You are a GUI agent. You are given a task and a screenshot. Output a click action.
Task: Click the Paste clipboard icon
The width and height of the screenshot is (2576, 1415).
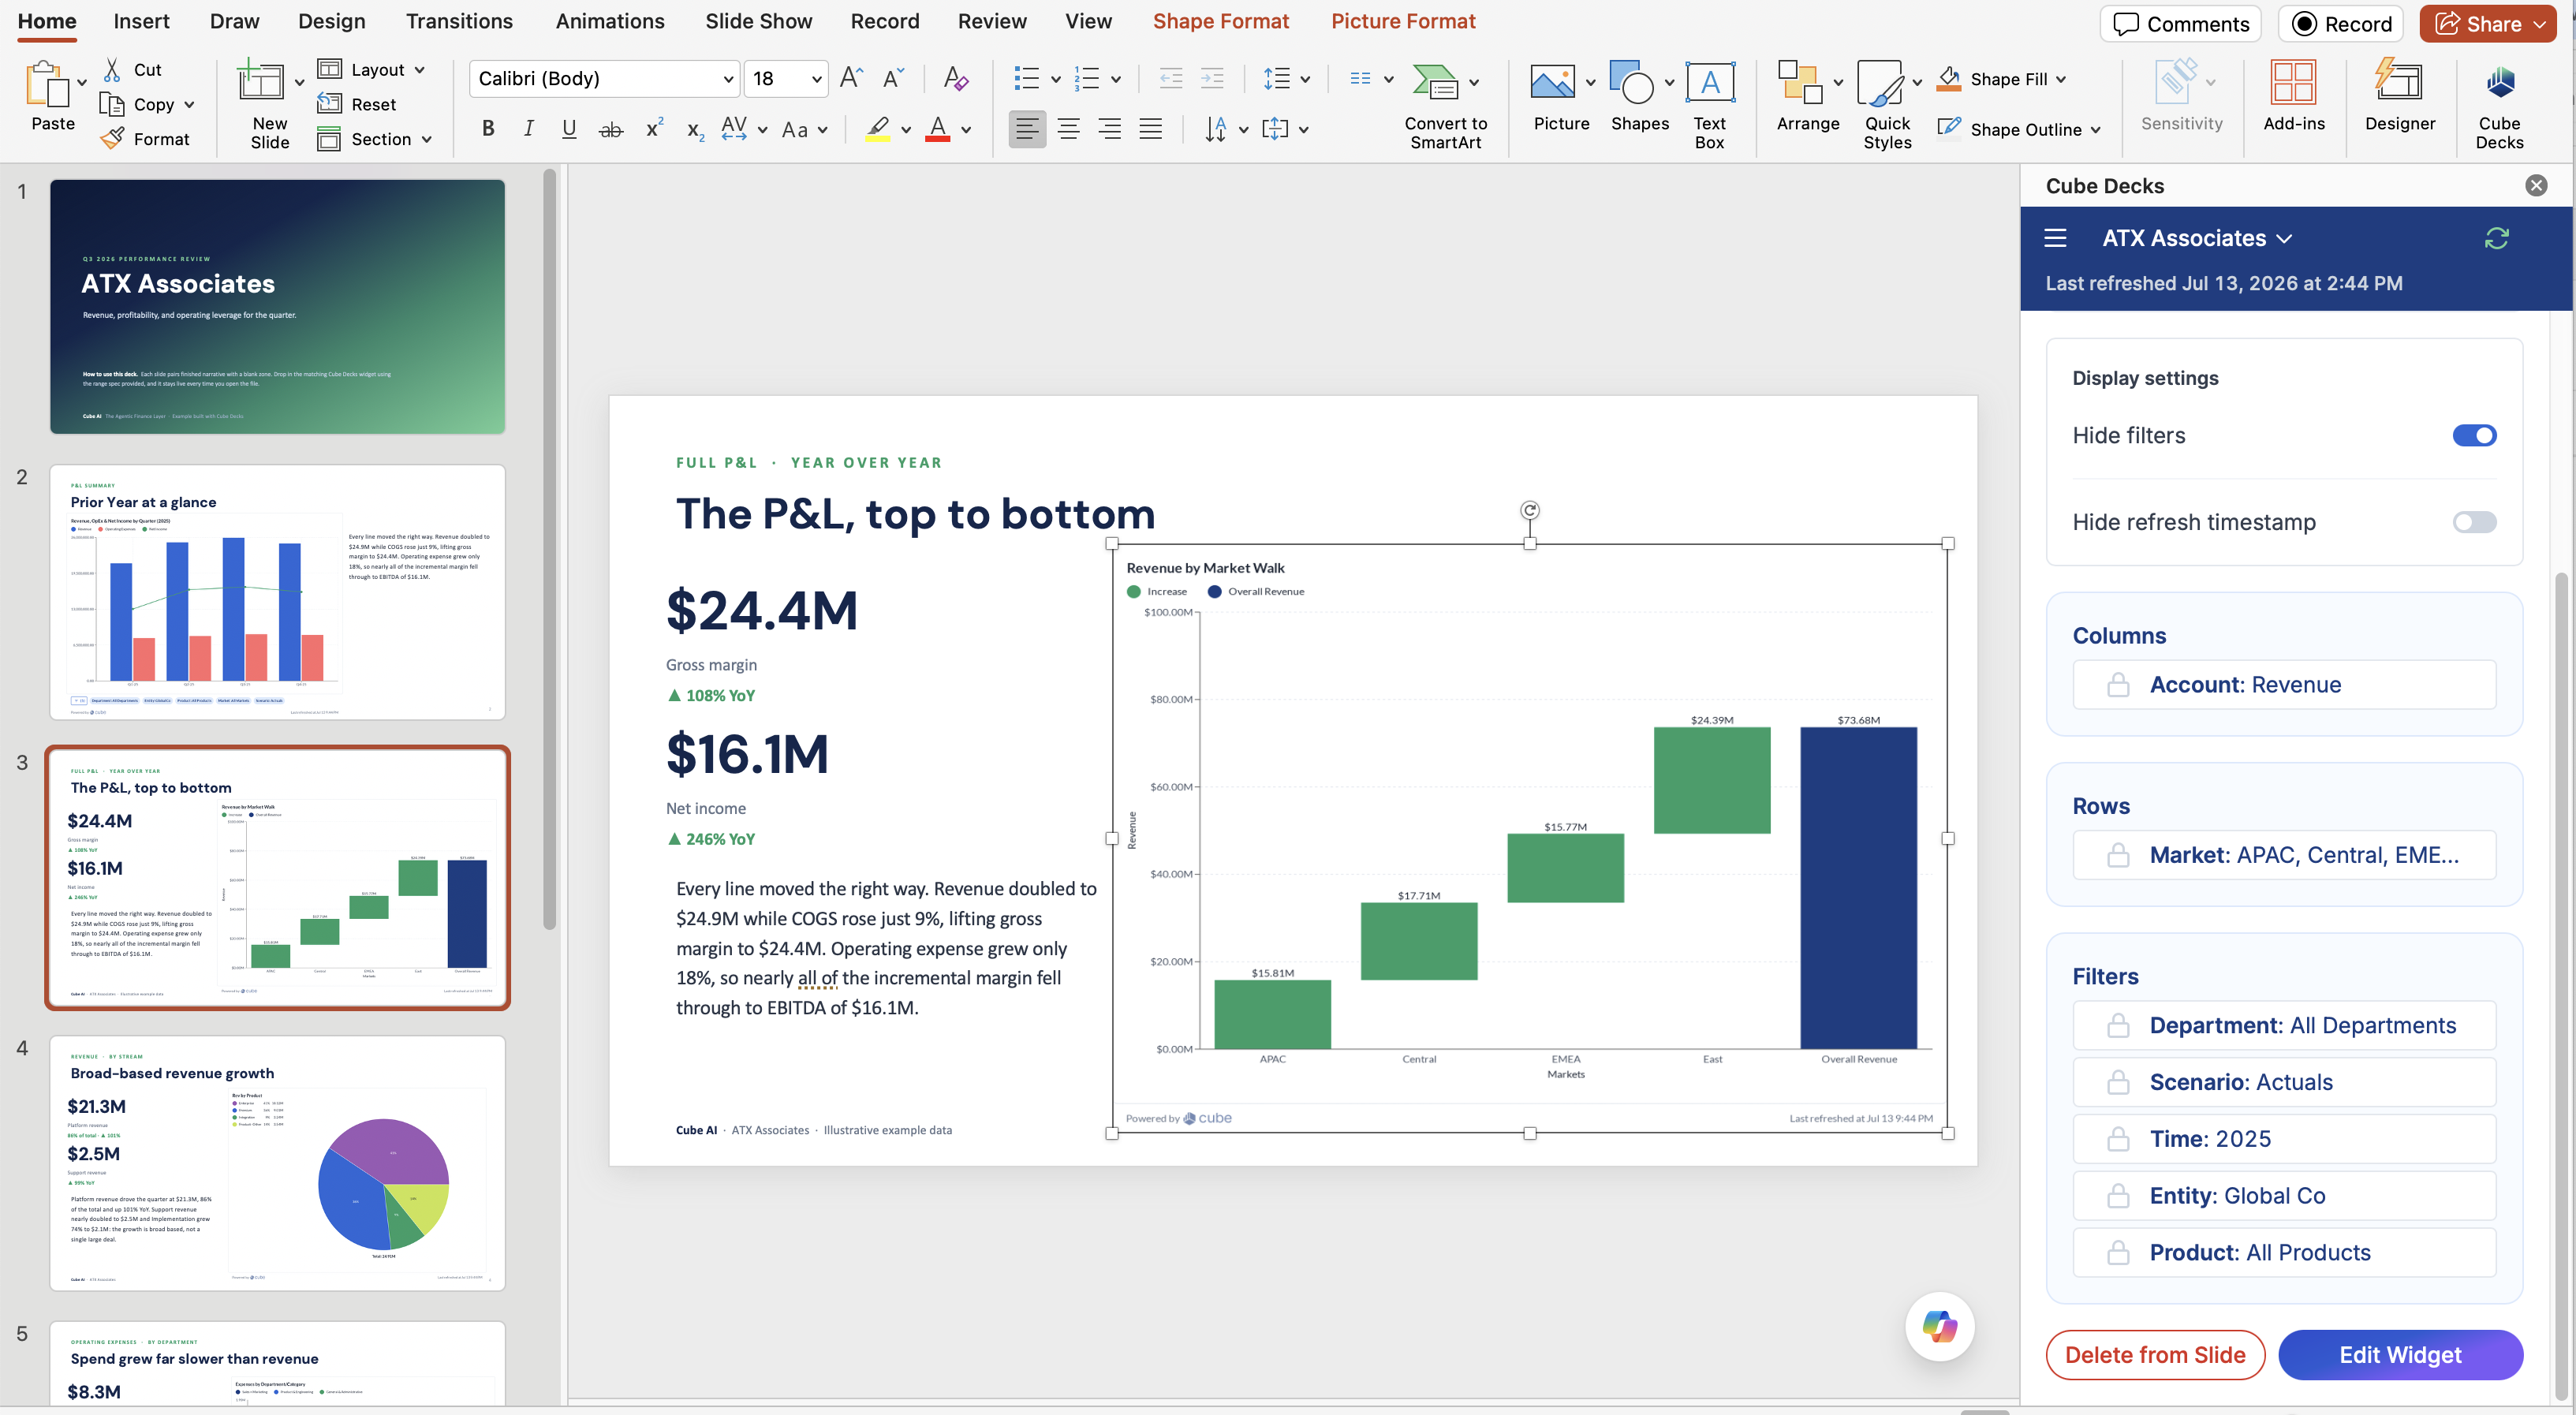[x=46, y=84]
